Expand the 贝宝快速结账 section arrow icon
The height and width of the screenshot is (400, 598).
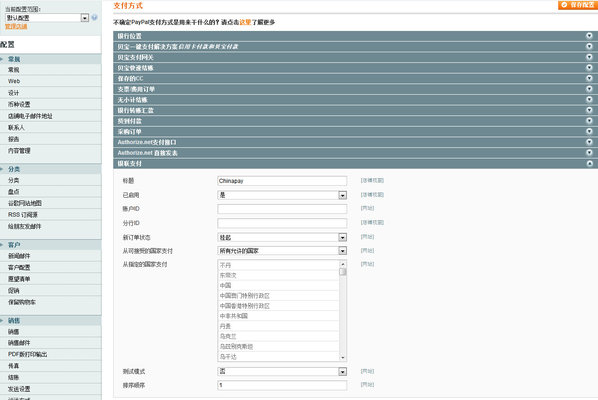(589, 67)
